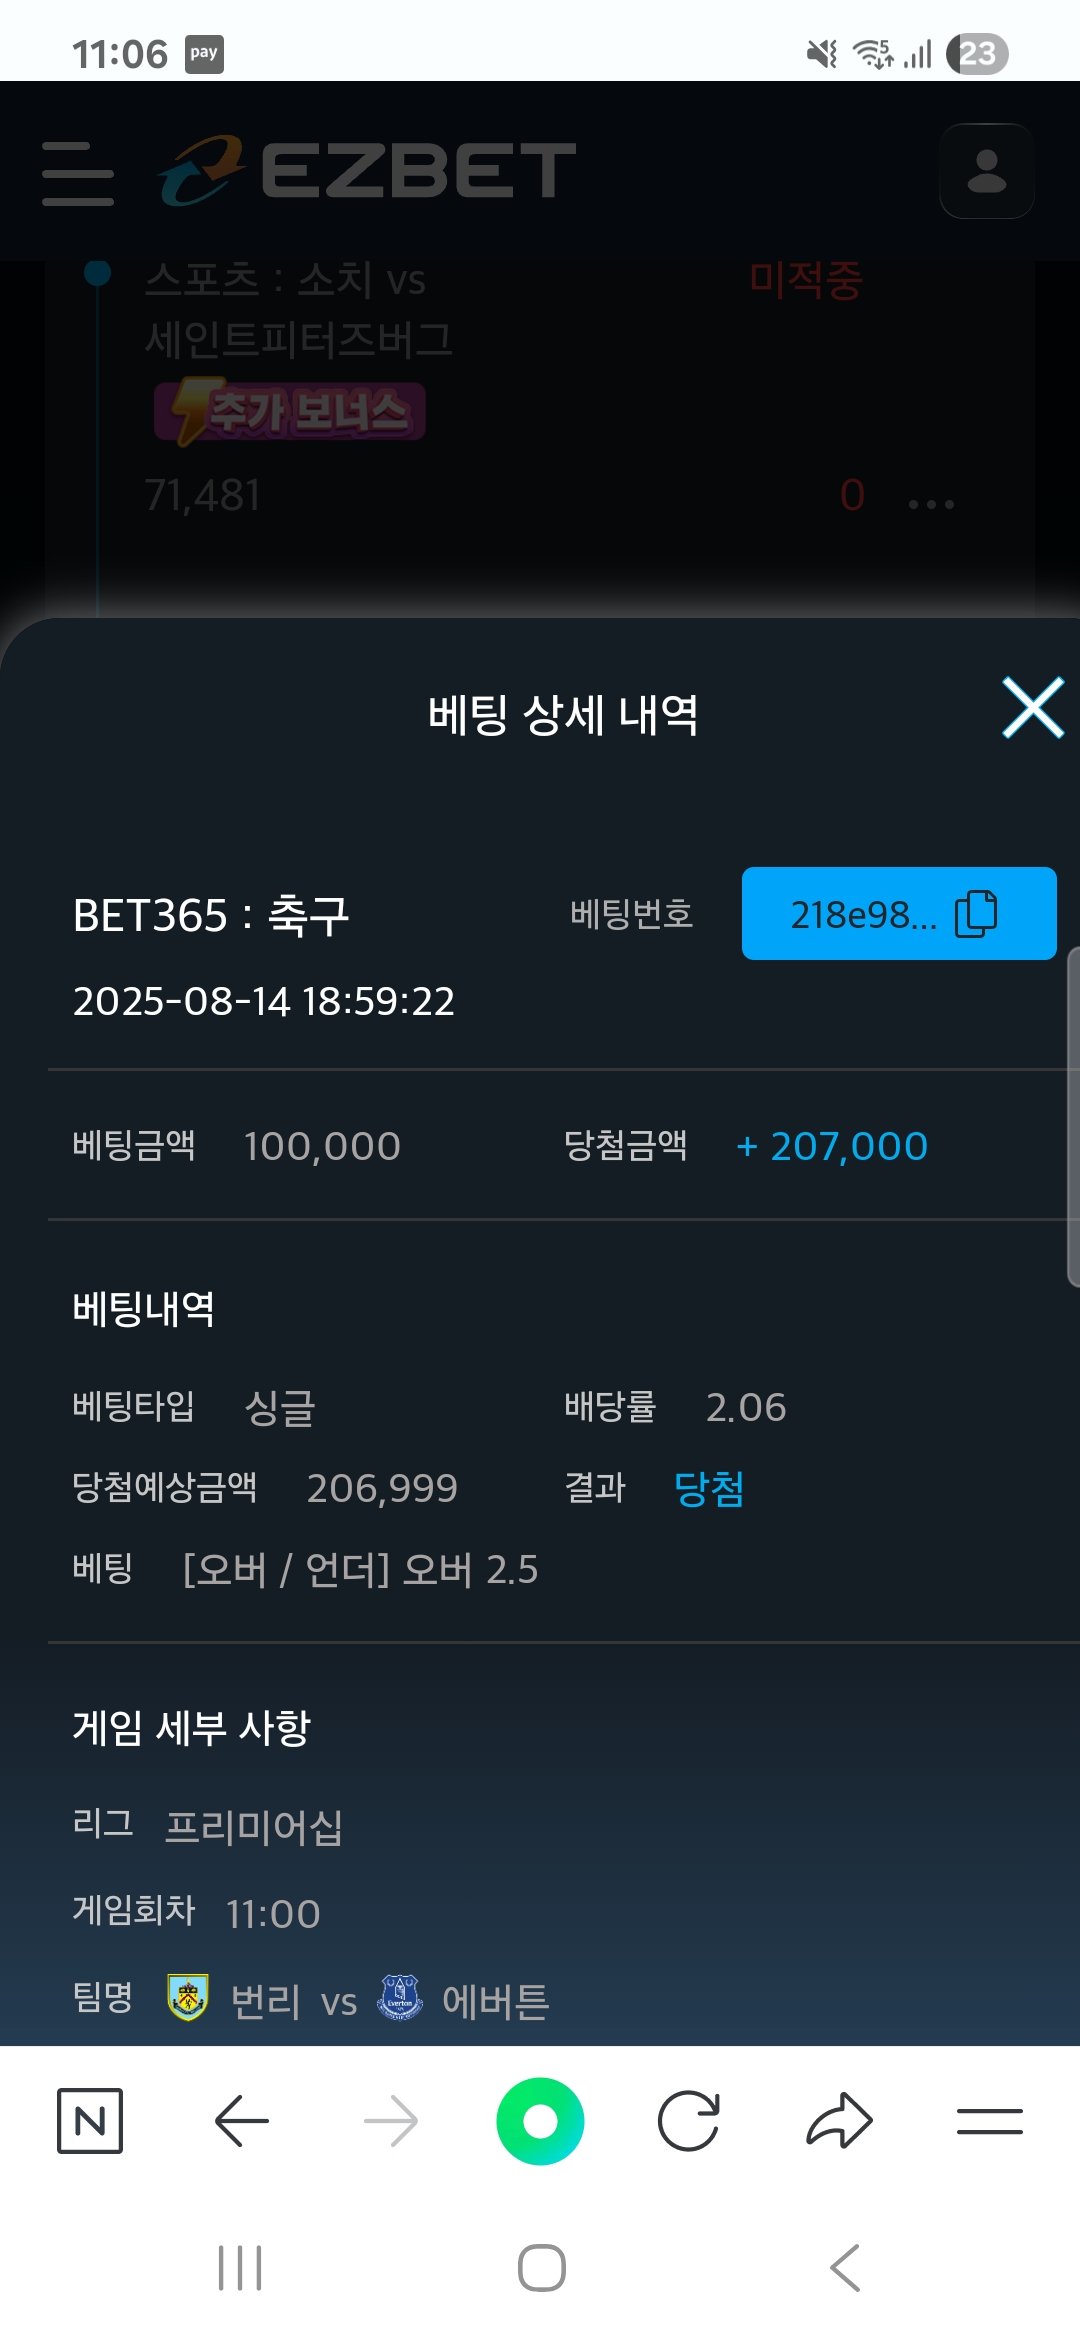Open the user profile icon
The width and height of the screenshot is (1080, 2340).
click(986, 171)
